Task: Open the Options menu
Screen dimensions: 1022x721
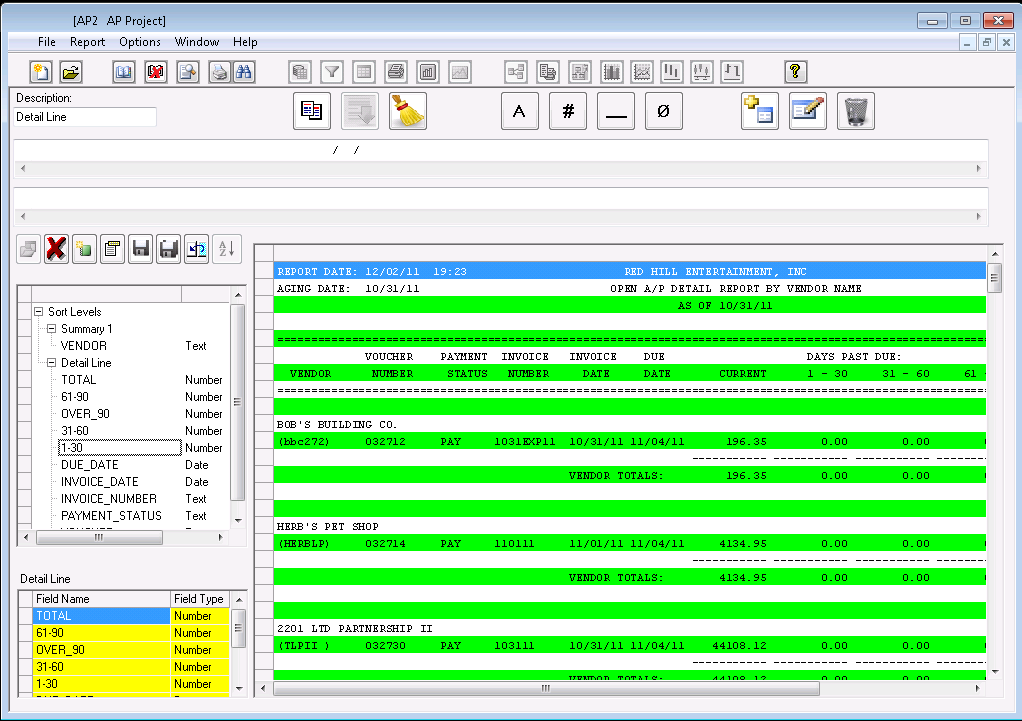Action: (x=140, y=42)
